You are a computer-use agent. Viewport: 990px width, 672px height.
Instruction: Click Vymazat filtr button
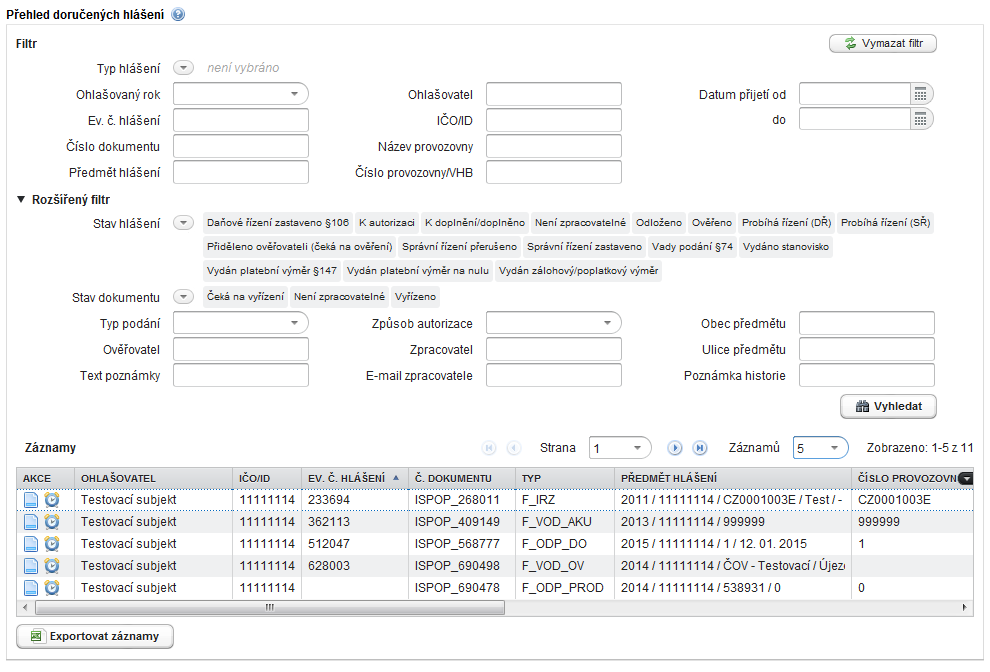pos(882,43)
